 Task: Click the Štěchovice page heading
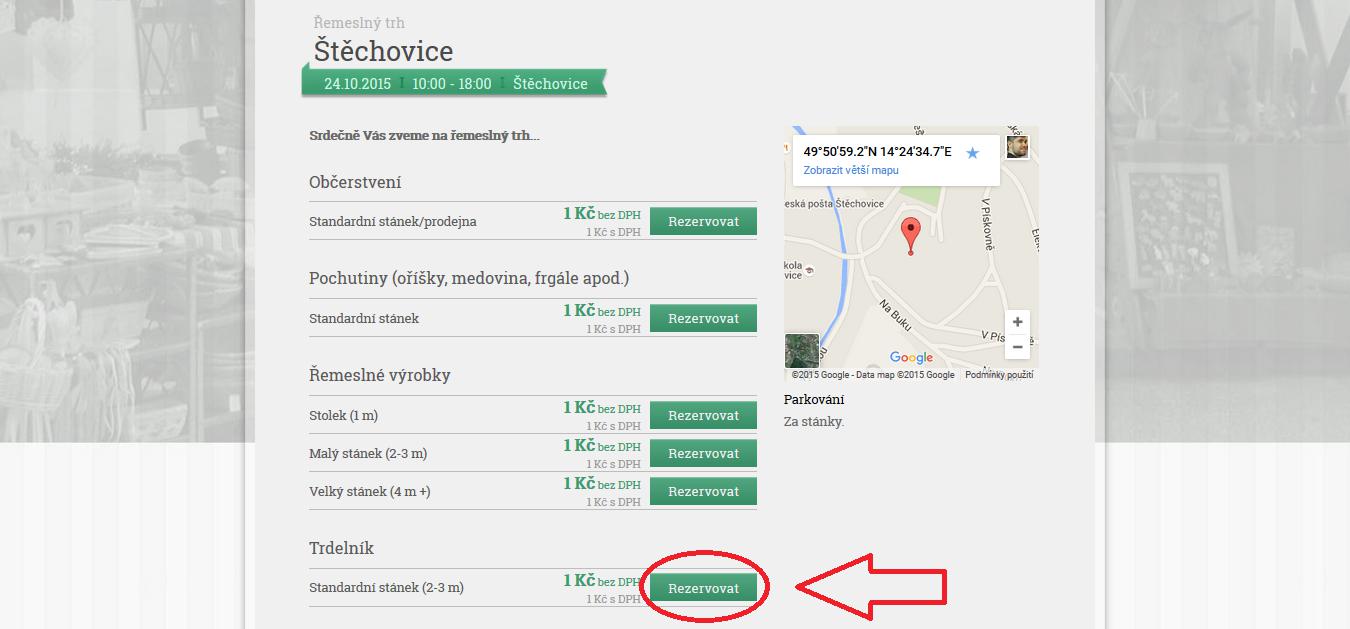point(383,50)
